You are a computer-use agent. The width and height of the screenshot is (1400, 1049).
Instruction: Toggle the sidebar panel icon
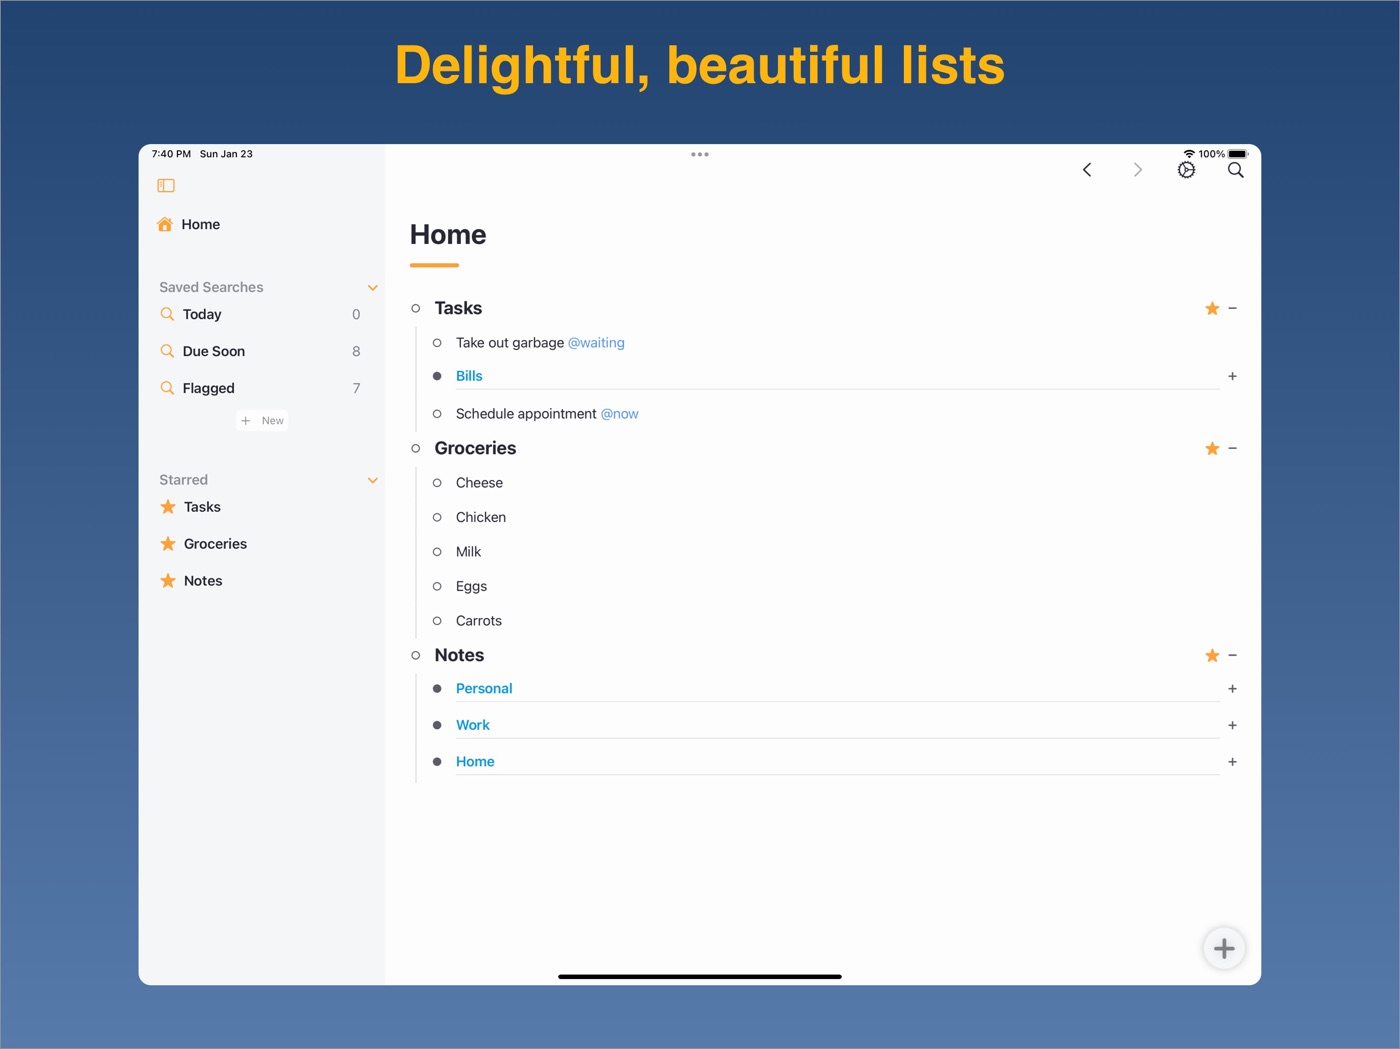pos(166,185)
